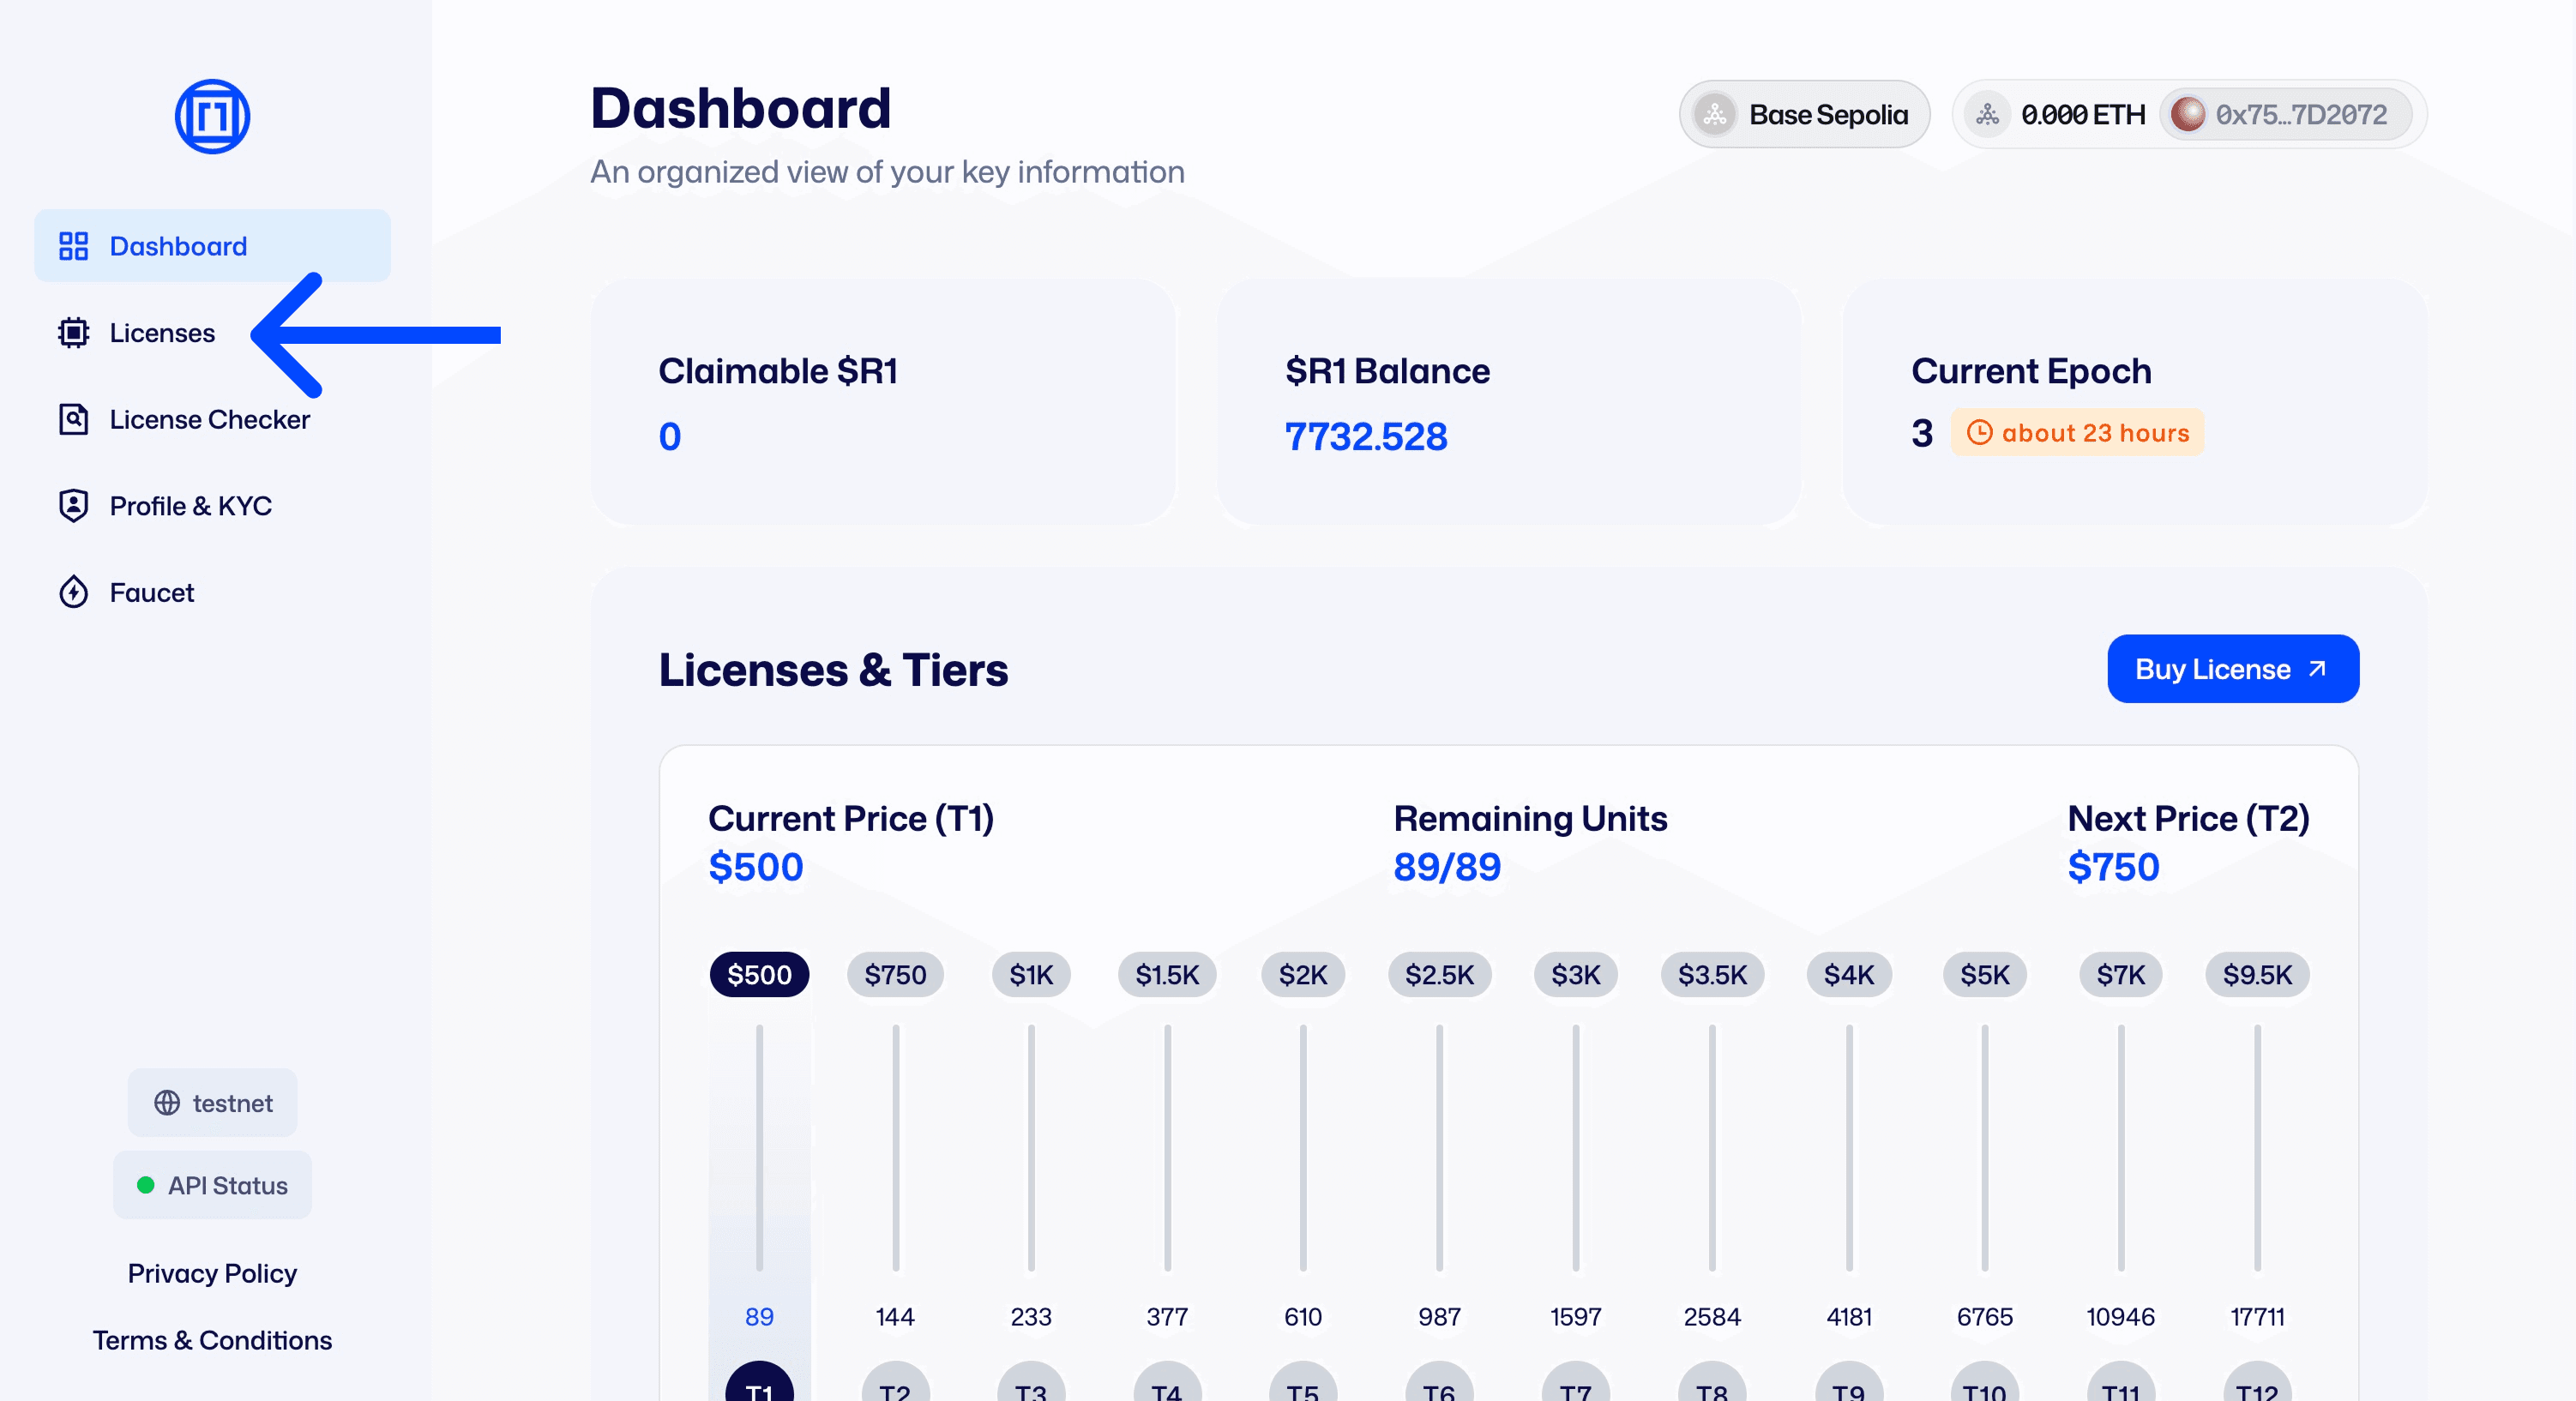Select the $1.5K tier price pill
Viewport: 2576px width, 1401px height.
pos(1167,975)
